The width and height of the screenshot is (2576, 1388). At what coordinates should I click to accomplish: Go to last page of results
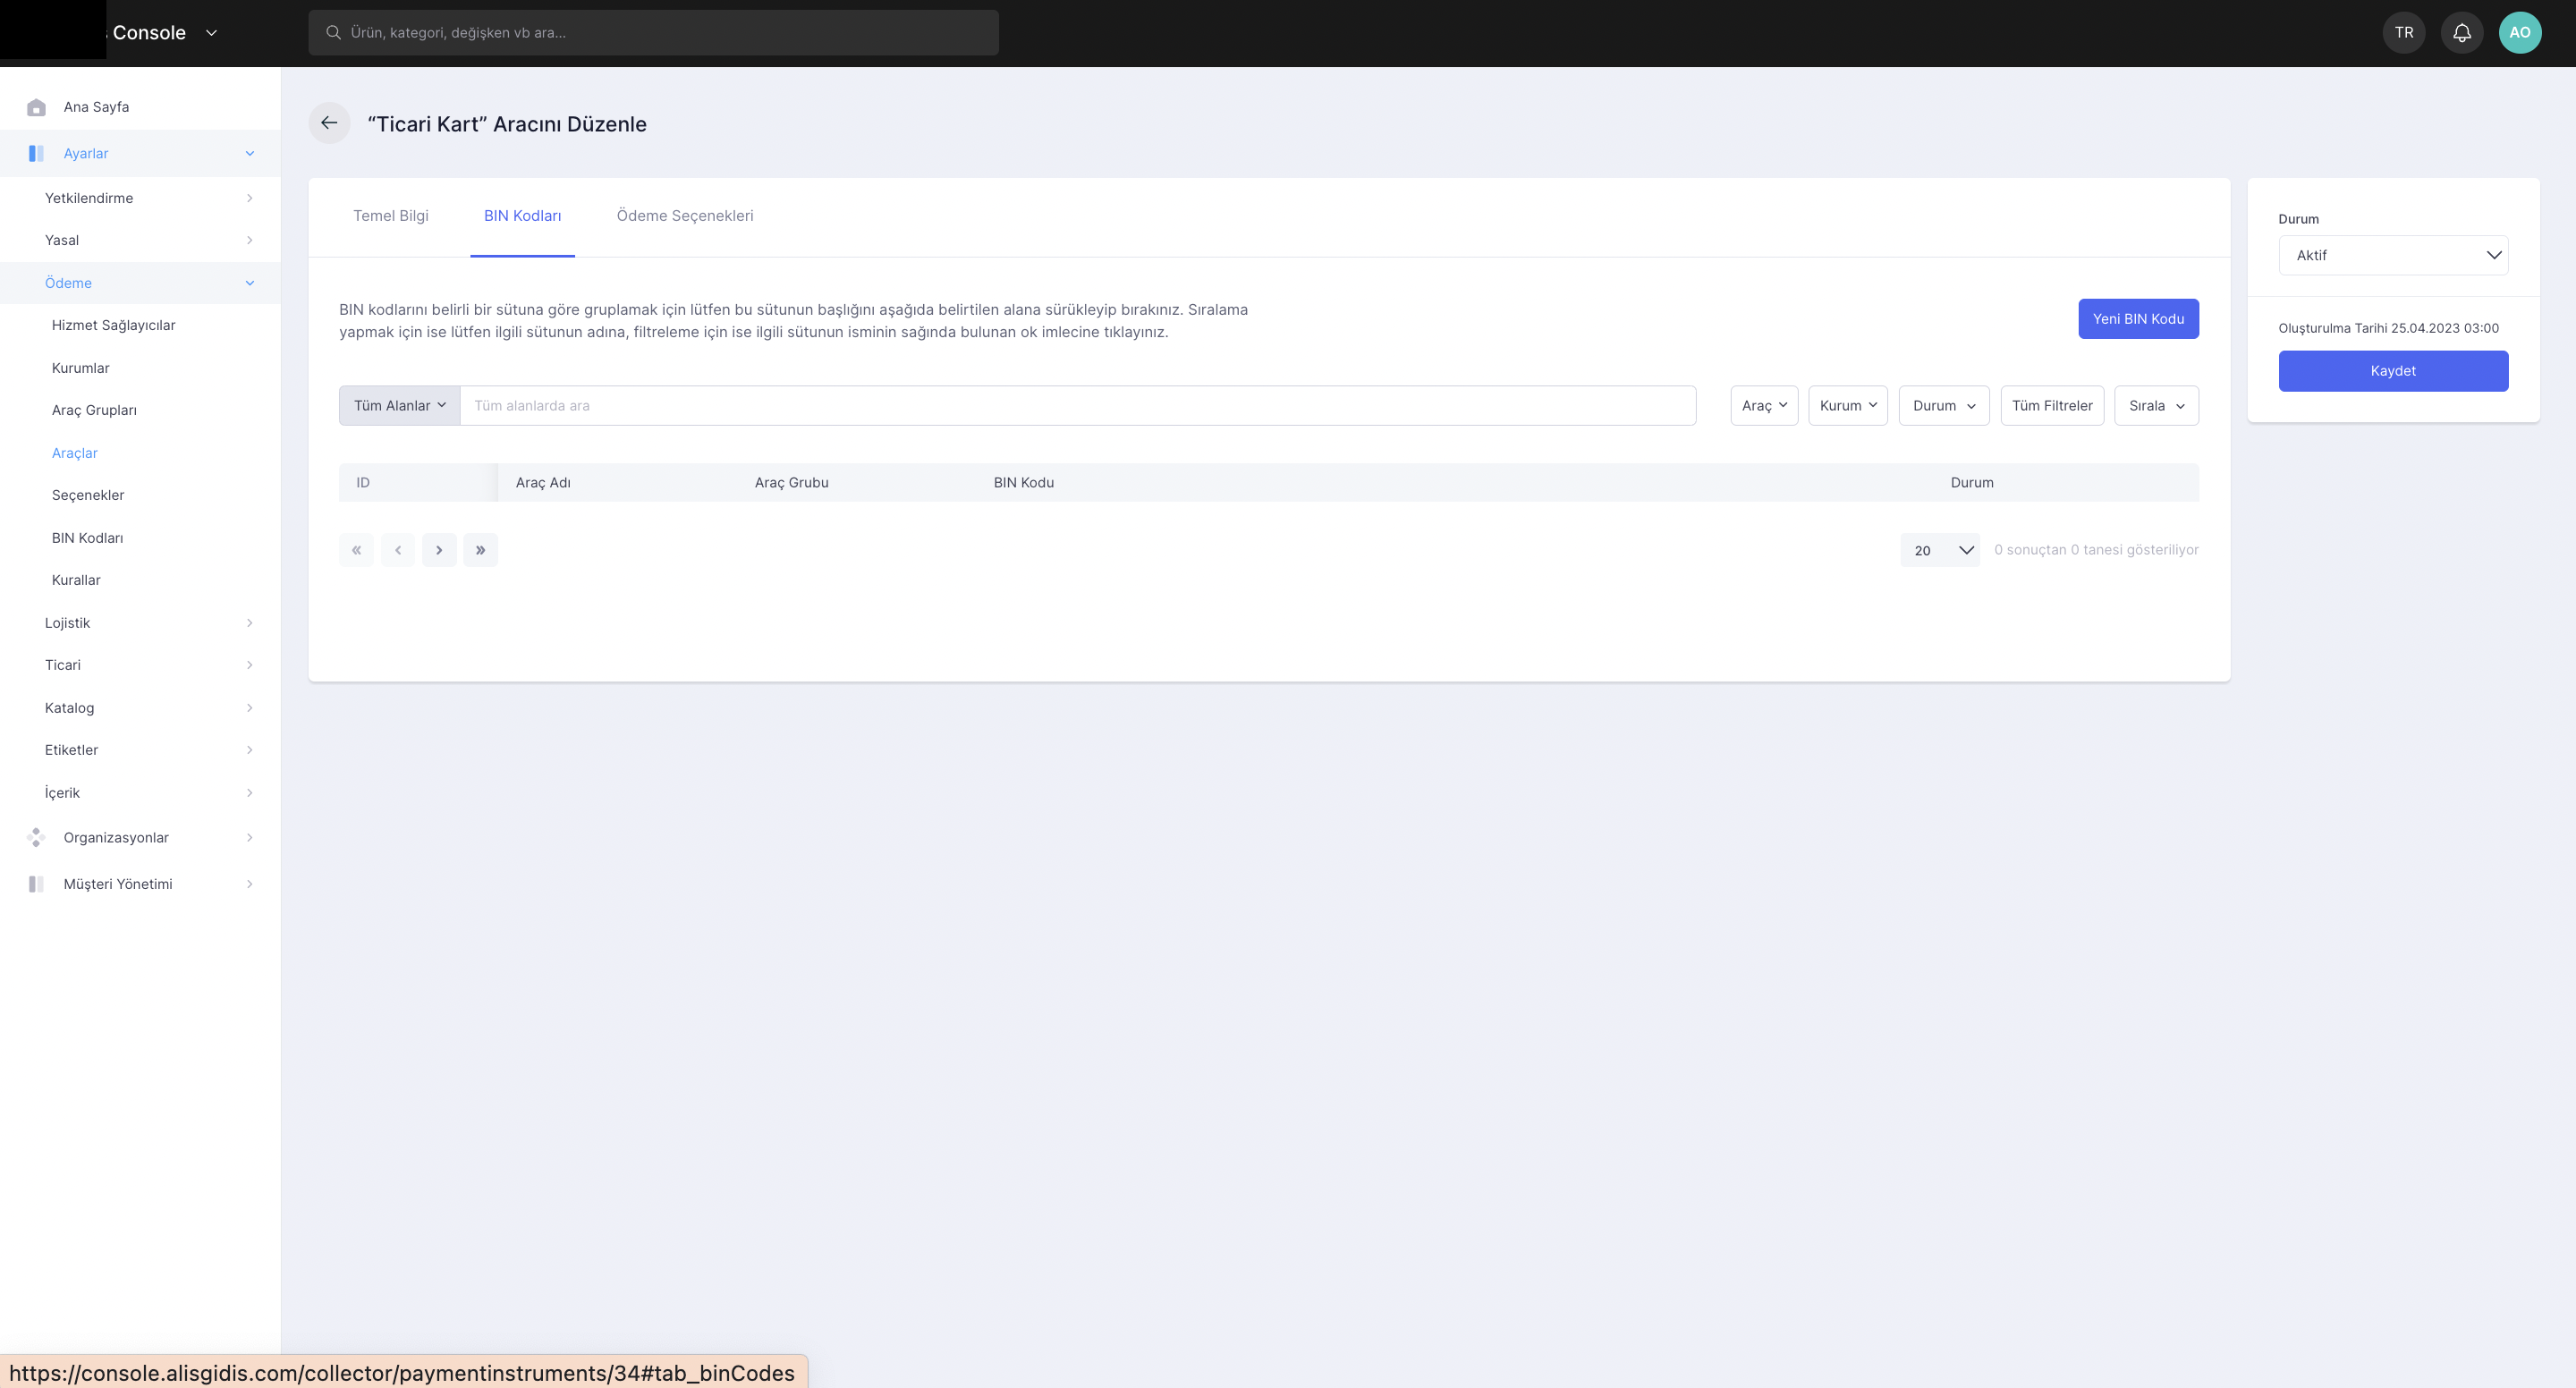[481, 550]
